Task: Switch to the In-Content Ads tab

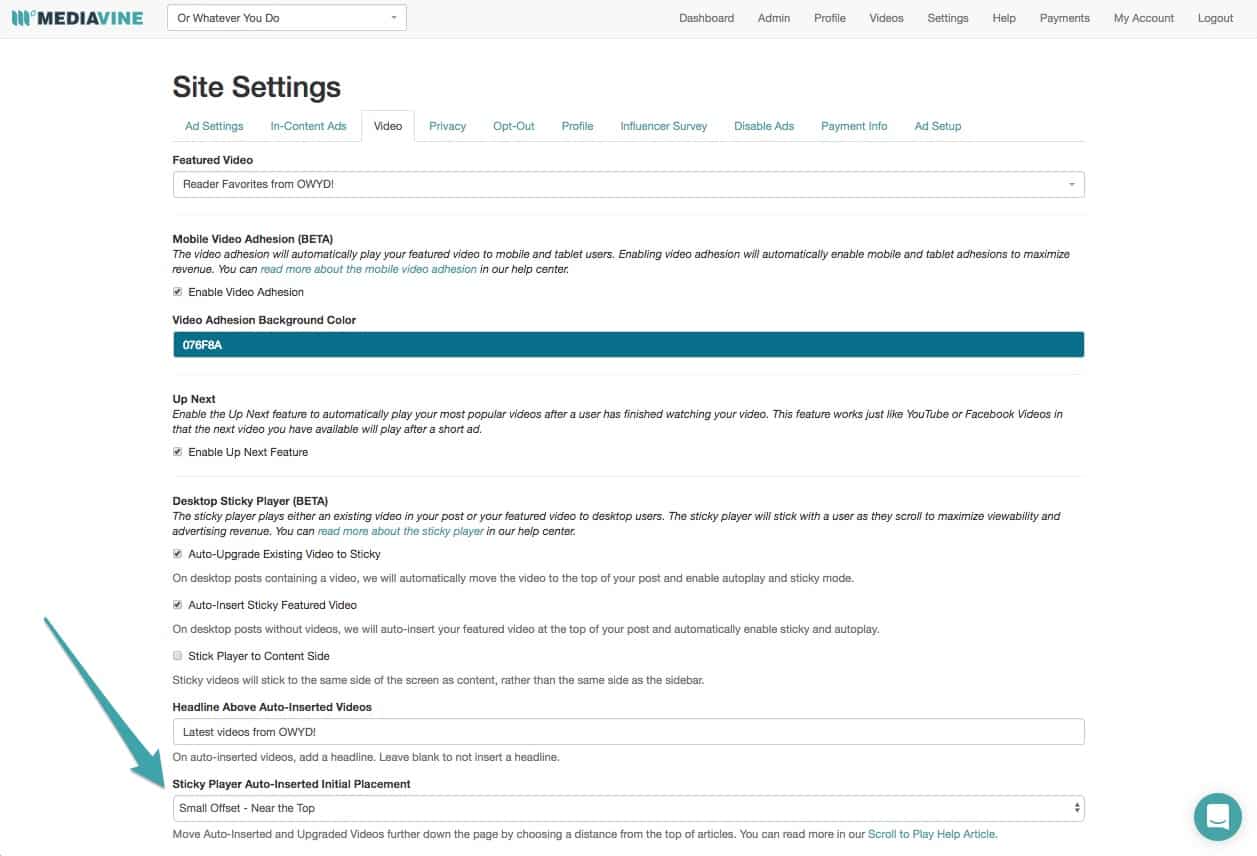Action: (x=308, y=126)
